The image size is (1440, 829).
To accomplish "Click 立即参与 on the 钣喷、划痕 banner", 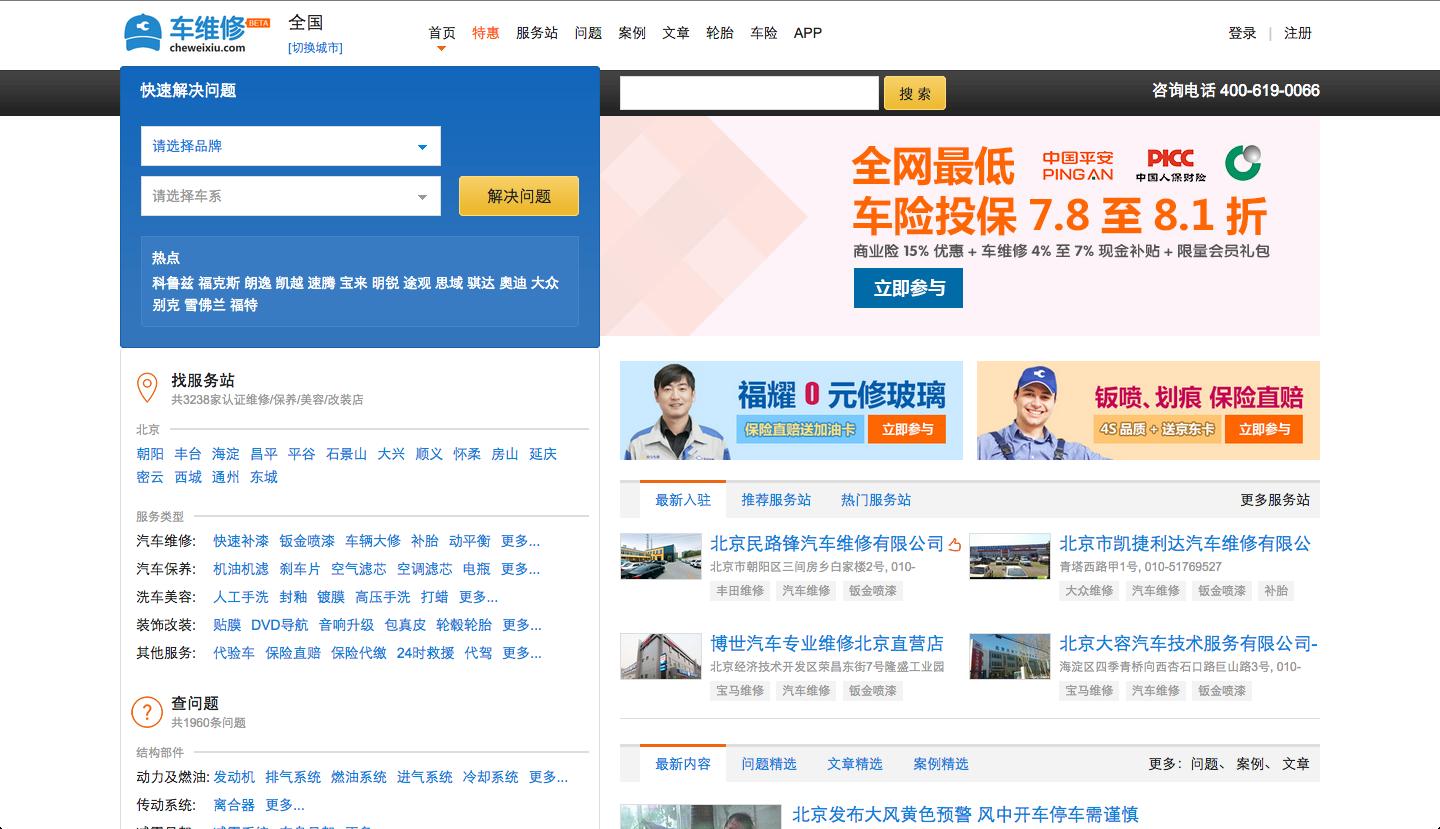I will pos(1264,429).
